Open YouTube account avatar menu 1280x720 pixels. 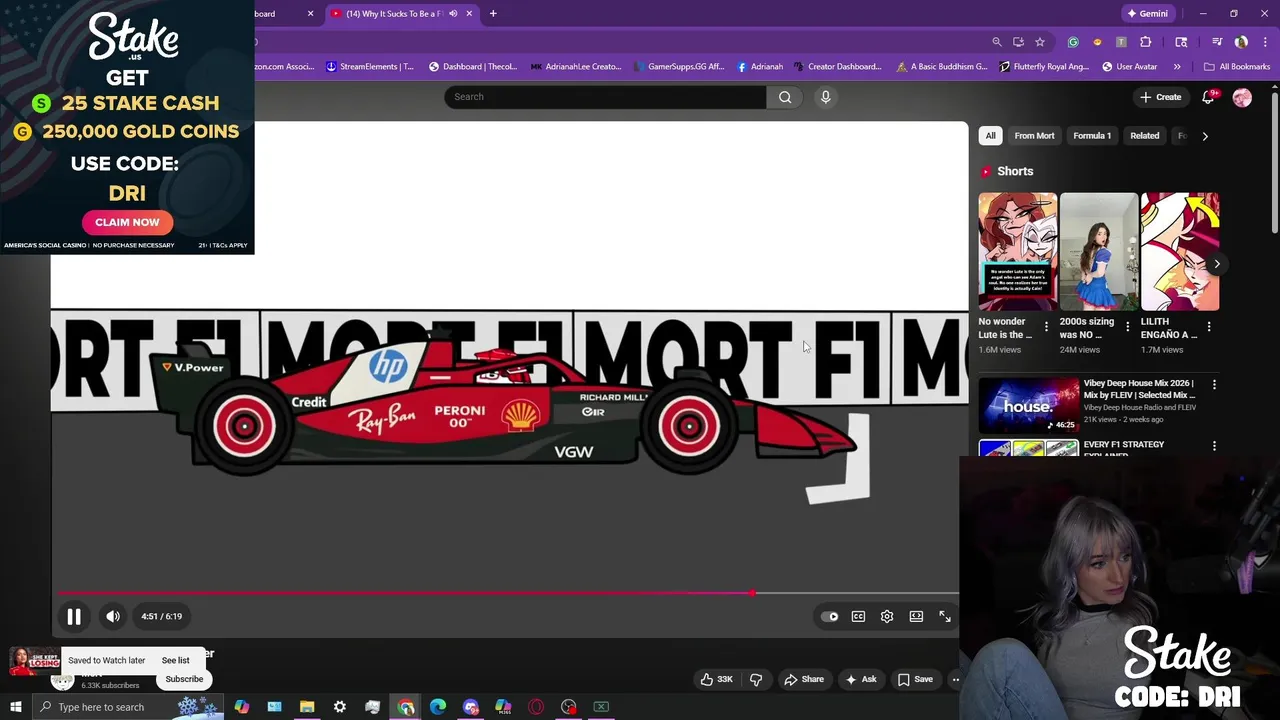point(1242,97)
